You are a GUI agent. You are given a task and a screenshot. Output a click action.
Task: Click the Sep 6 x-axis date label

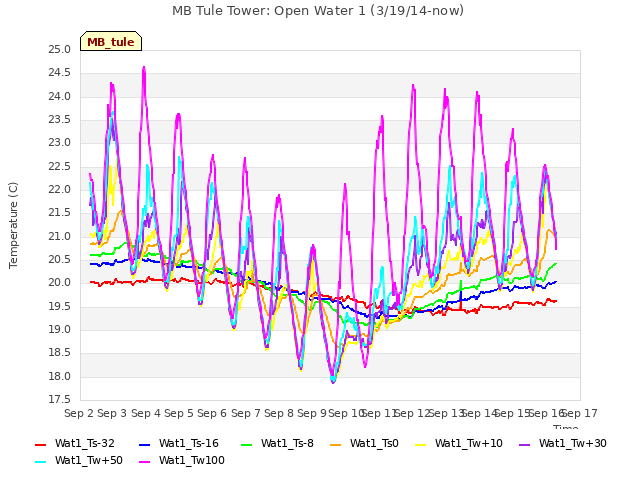tap(212, 414)
